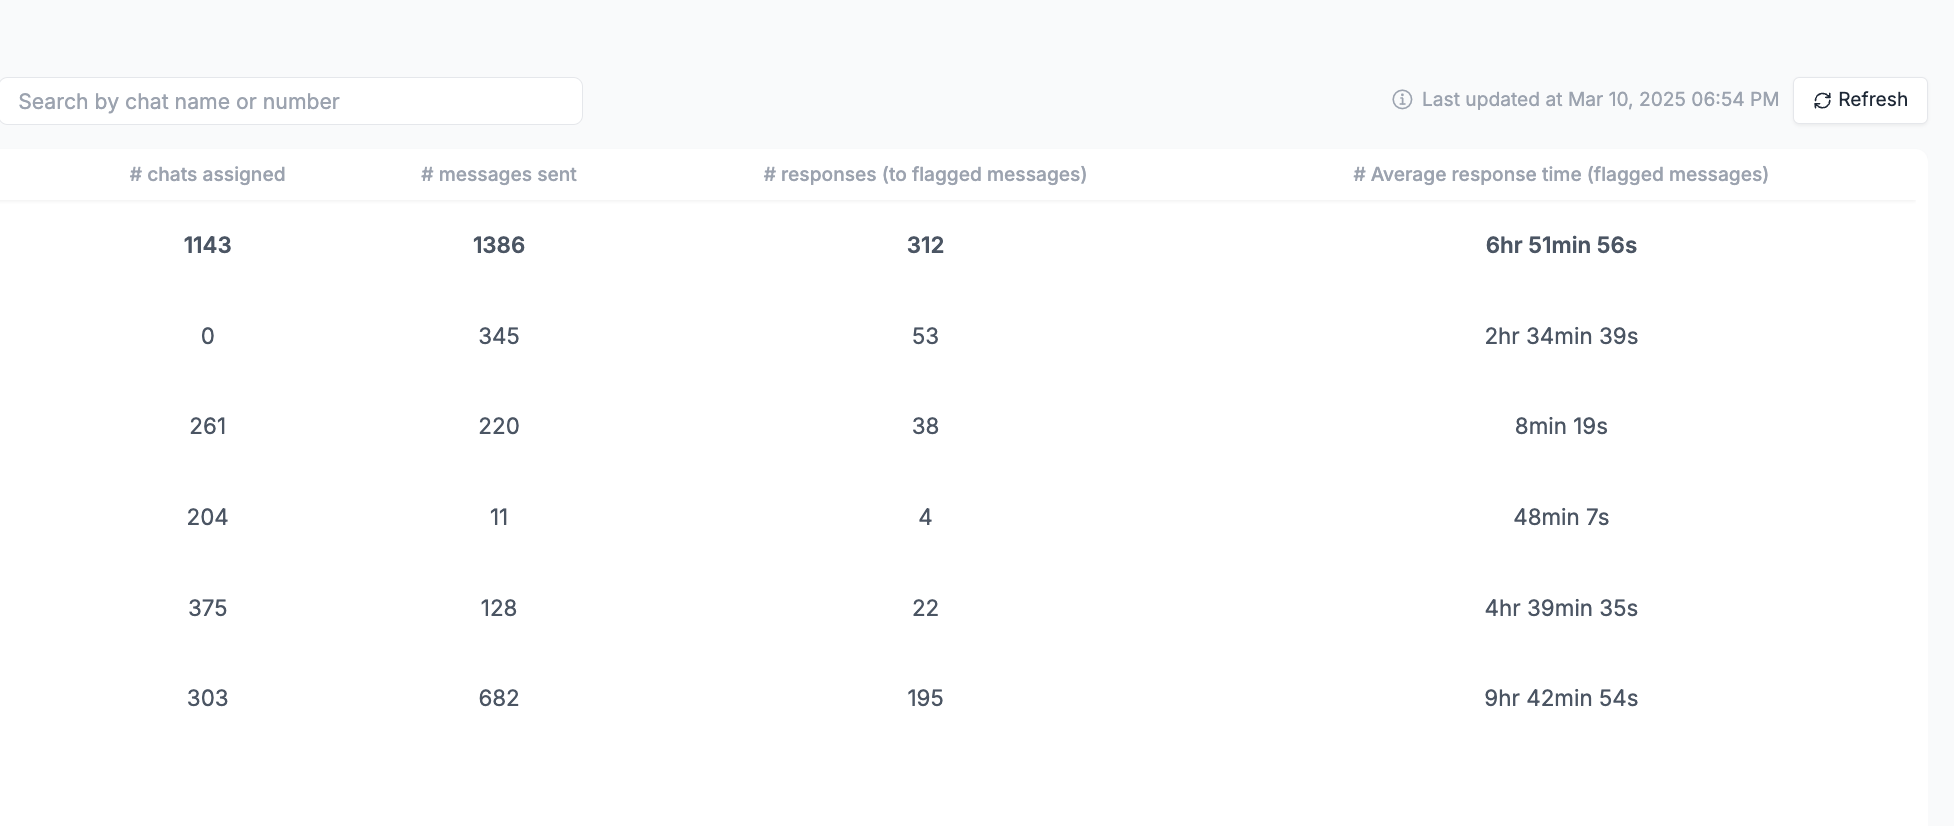Focus the chat name search field
This screenshot has height=826, width=1954.
[x=290, y=101]
